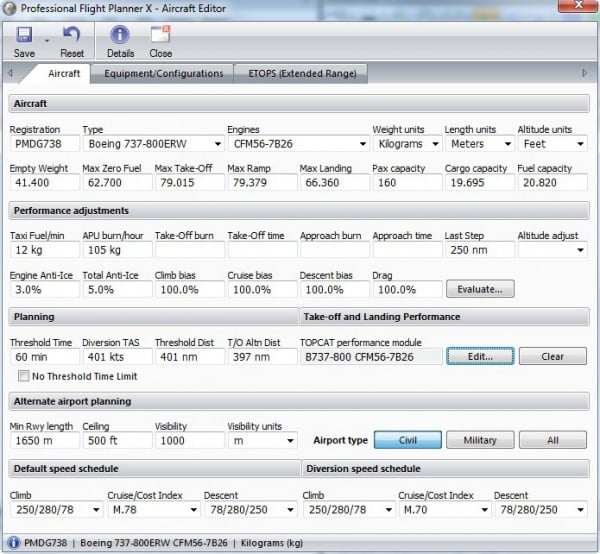The width and height of the screenshot is (600, 554).
Task: Select All airport types
Action: point(552,440)
